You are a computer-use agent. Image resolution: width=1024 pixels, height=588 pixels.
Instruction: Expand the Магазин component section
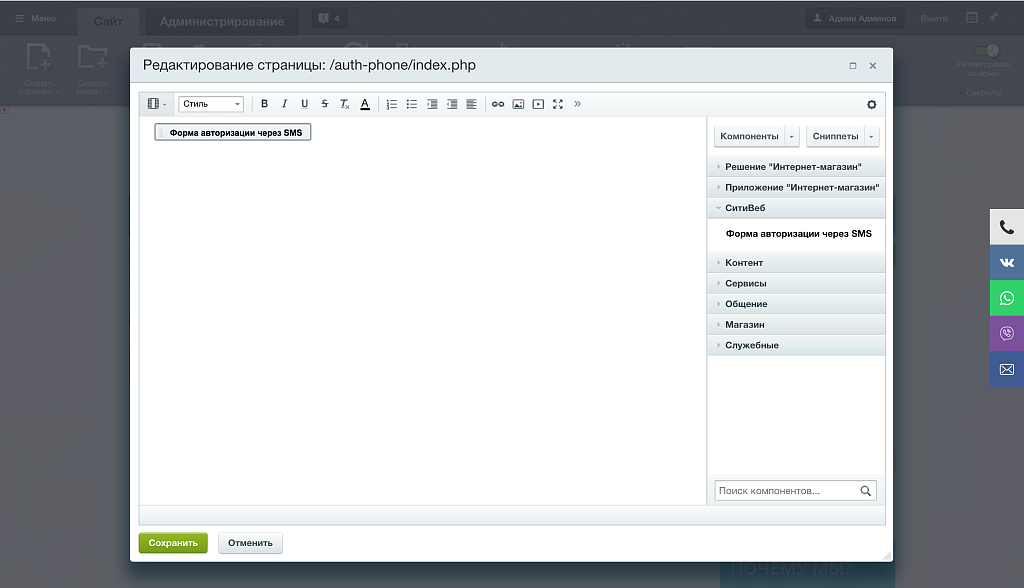[744, 325]
